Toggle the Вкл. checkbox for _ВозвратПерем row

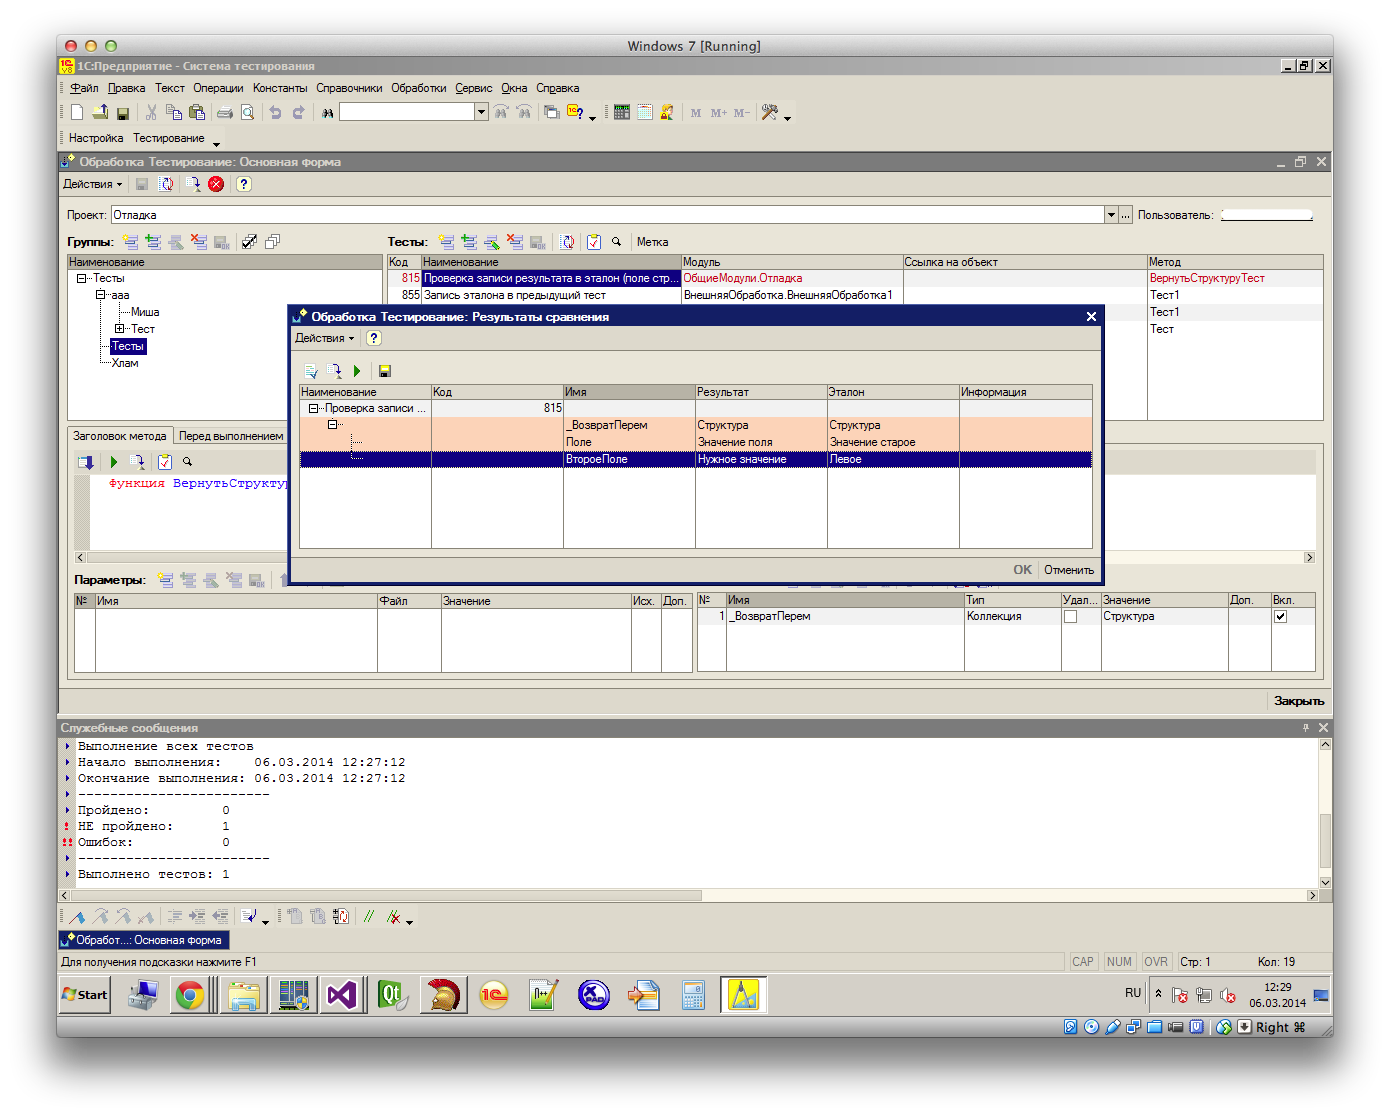coord(1280,617)
